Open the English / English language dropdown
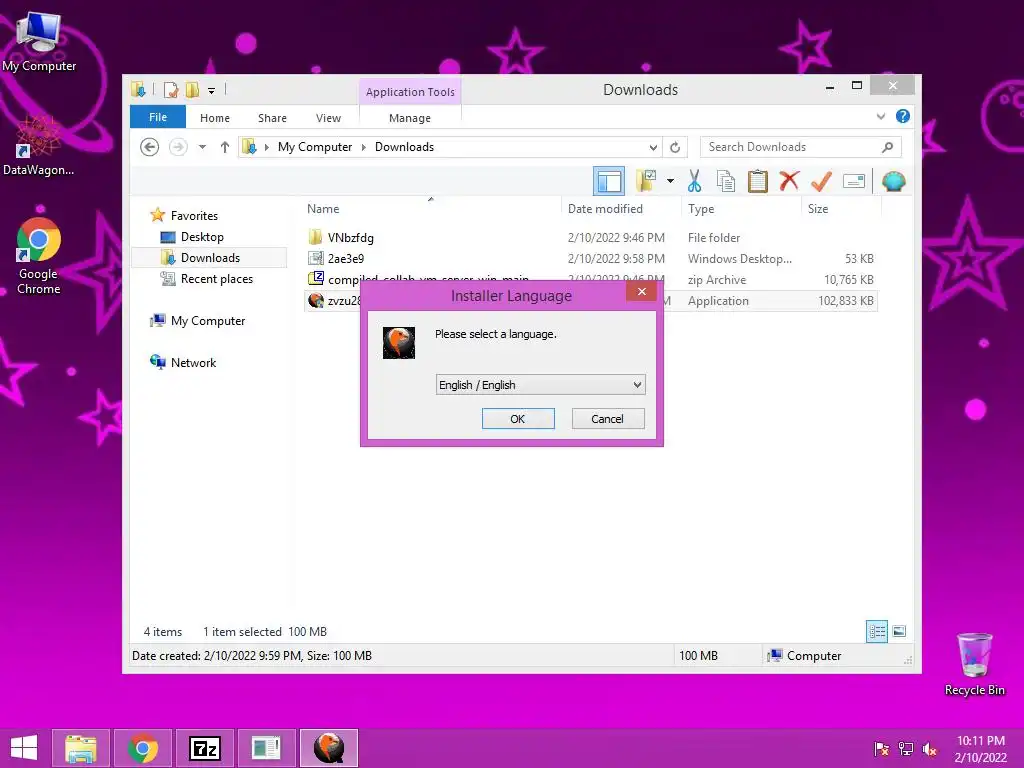Viewport: 1024px width, 768px height. pyautogui.click(x=540, y=385)
